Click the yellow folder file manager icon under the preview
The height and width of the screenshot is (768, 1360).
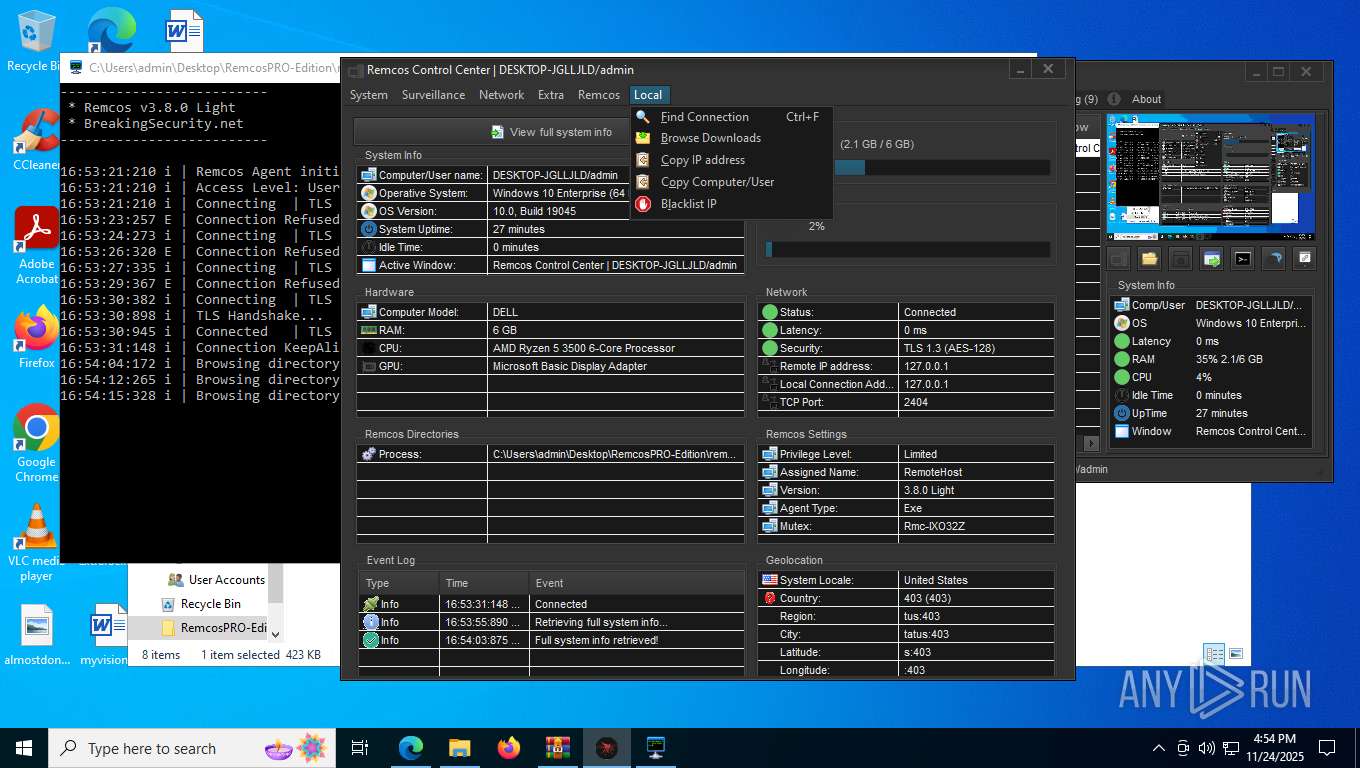coord(1149,259)
